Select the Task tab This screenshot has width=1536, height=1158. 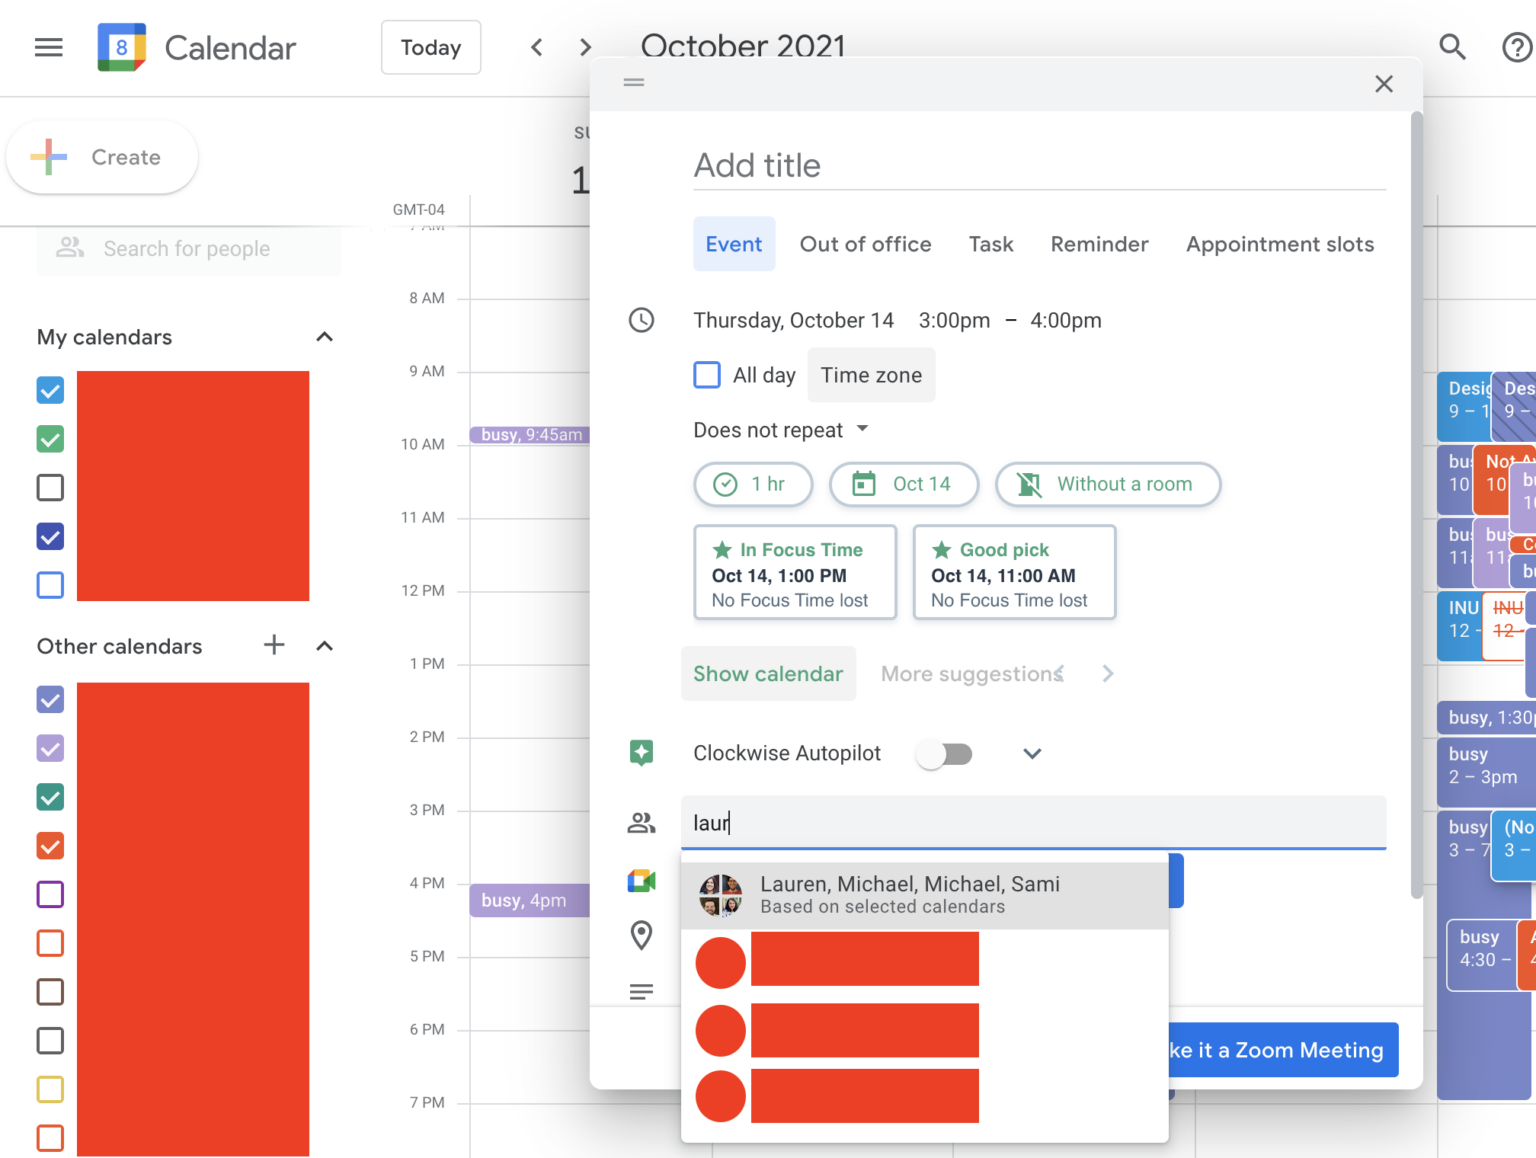990,244
